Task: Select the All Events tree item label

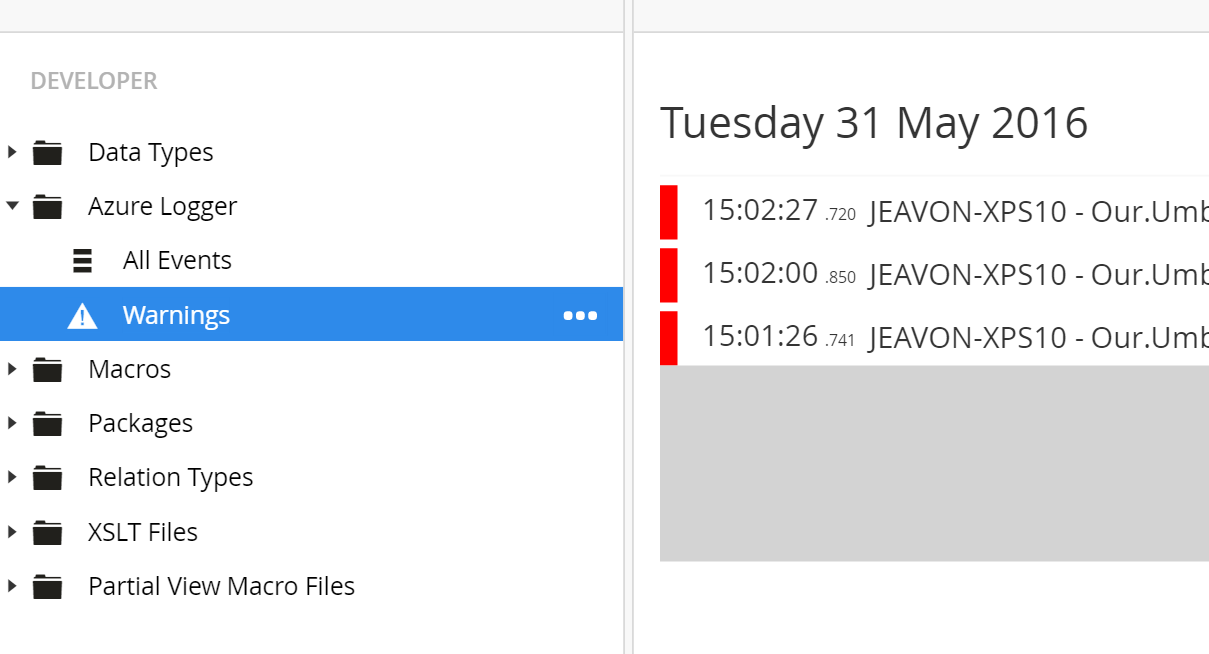Action: 177,261
